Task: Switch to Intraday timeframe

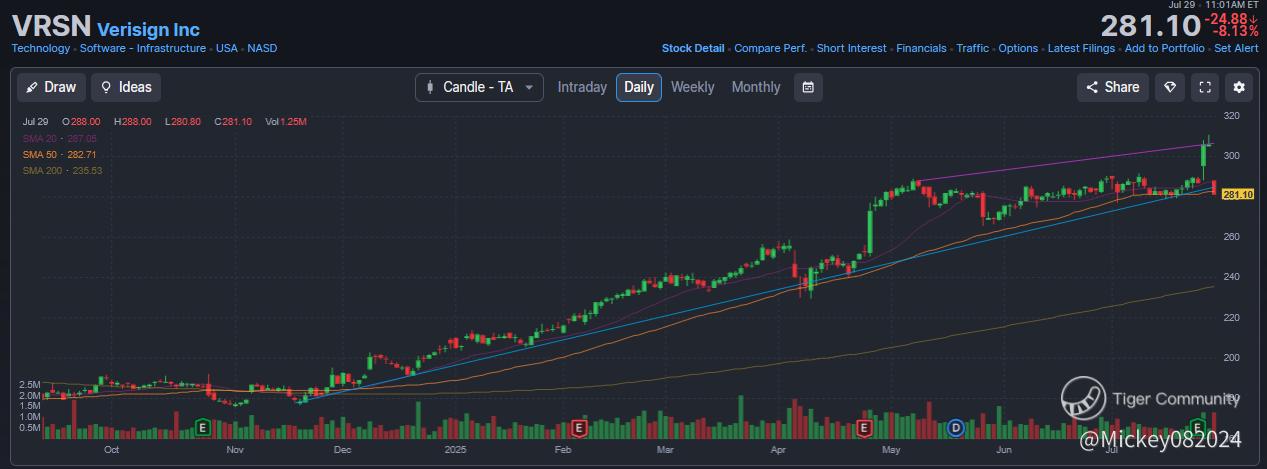Action: tap(582, 87)
